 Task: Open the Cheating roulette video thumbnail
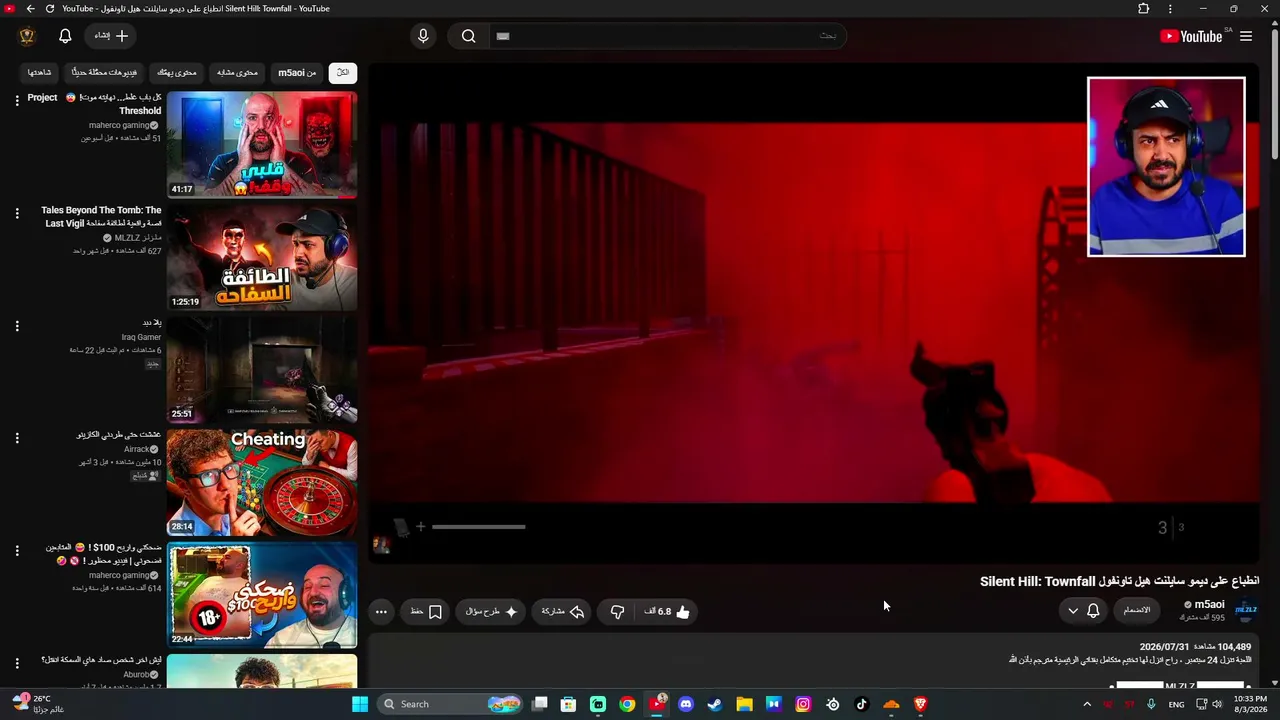[x=262, y=483]
